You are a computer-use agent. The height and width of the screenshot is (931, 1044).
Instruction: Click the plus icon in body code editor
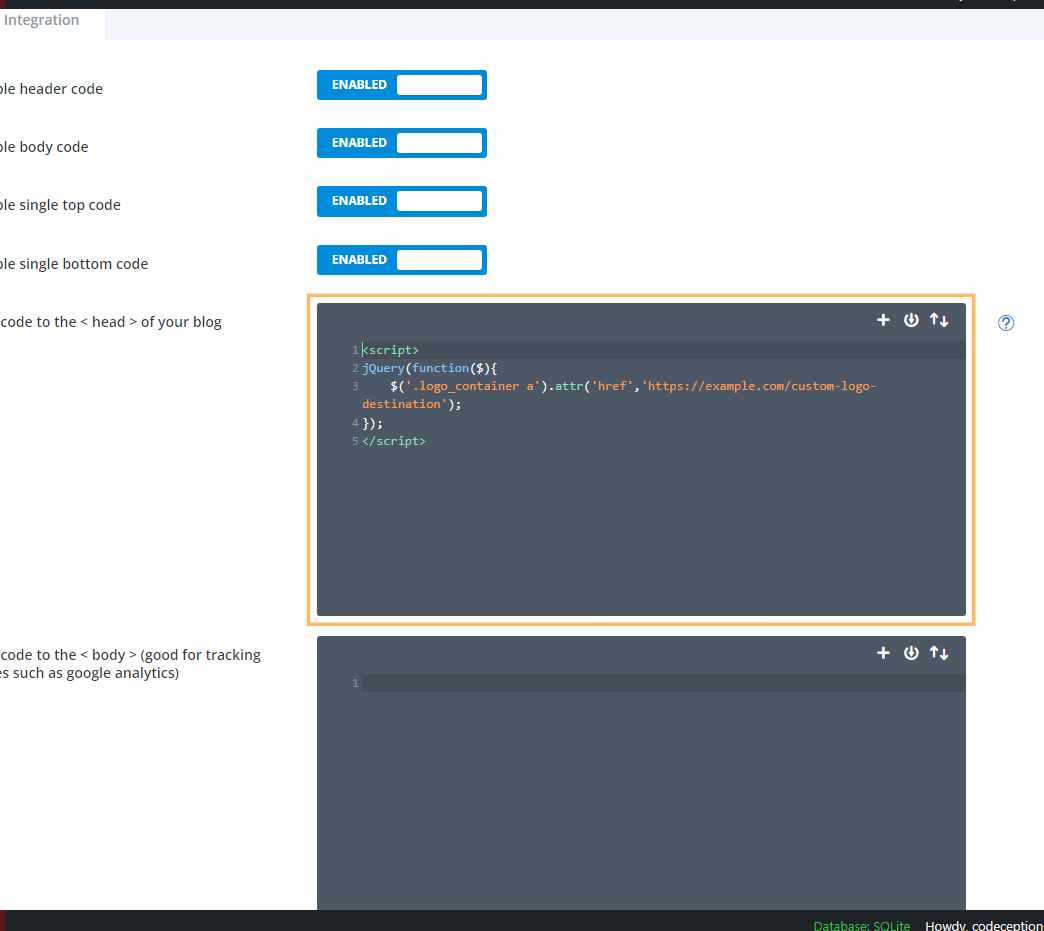pos(883,653)
